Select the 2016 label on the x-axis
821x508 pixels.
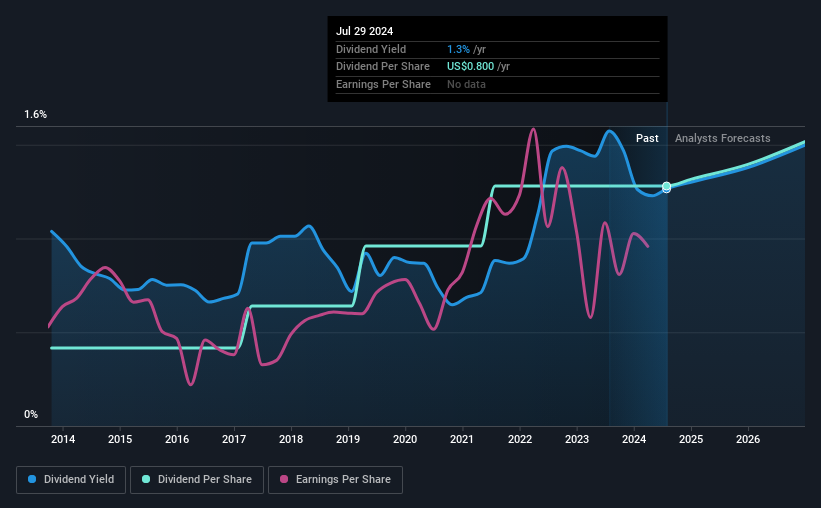pos(177,439)
